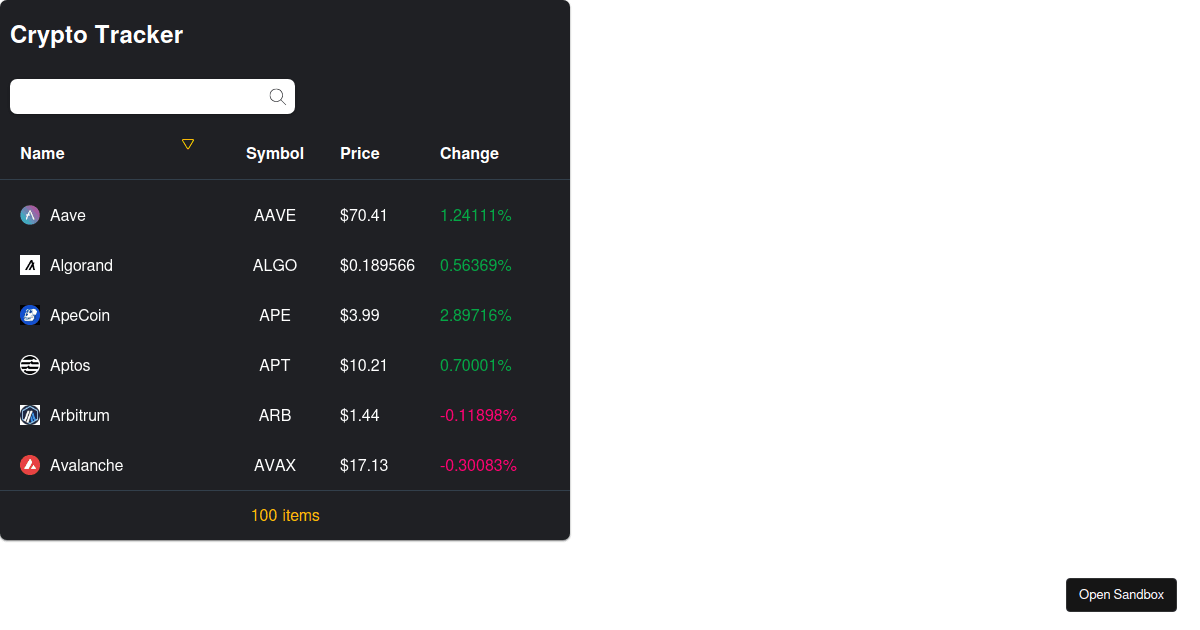The width and height of the screenshot is (1200, 630).
Task: Click the Aave cryptocurrency logo
Action: (x=29, y=215)
